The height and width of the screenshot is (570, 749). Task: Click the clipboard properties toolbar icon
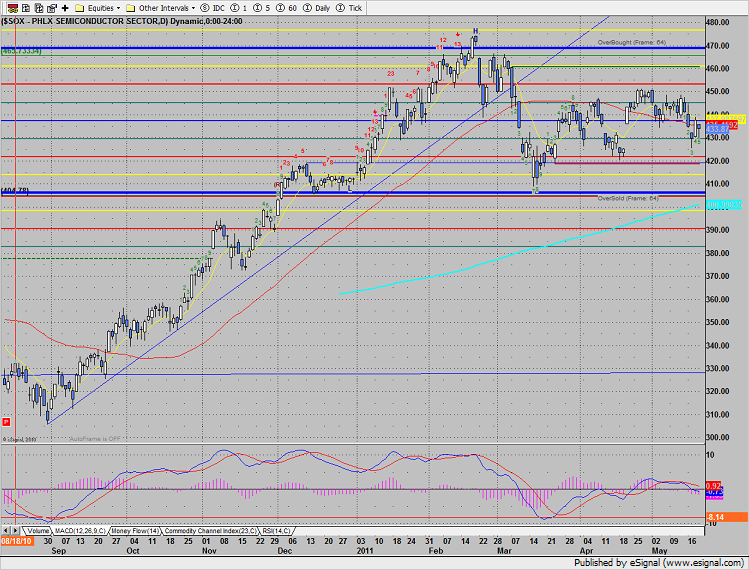pos(52,8)
